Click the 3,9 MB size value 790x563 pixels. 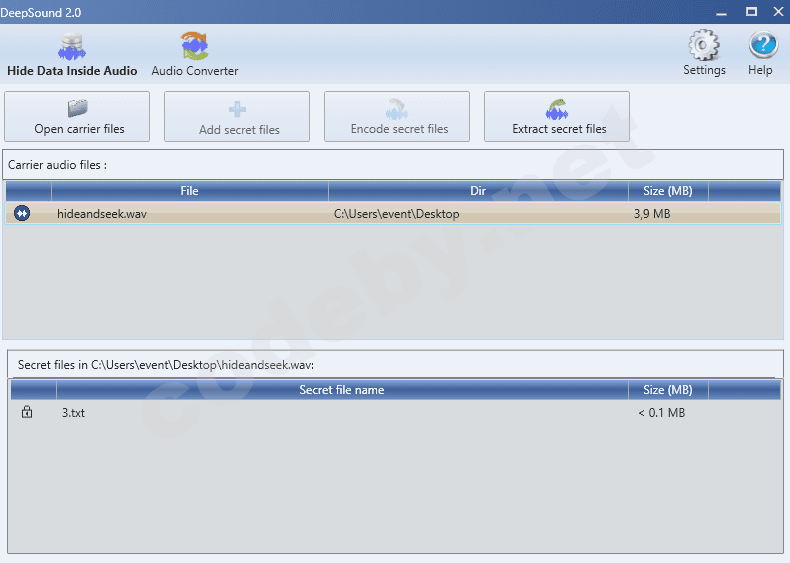pyautogui.click(x=652, y=214)
